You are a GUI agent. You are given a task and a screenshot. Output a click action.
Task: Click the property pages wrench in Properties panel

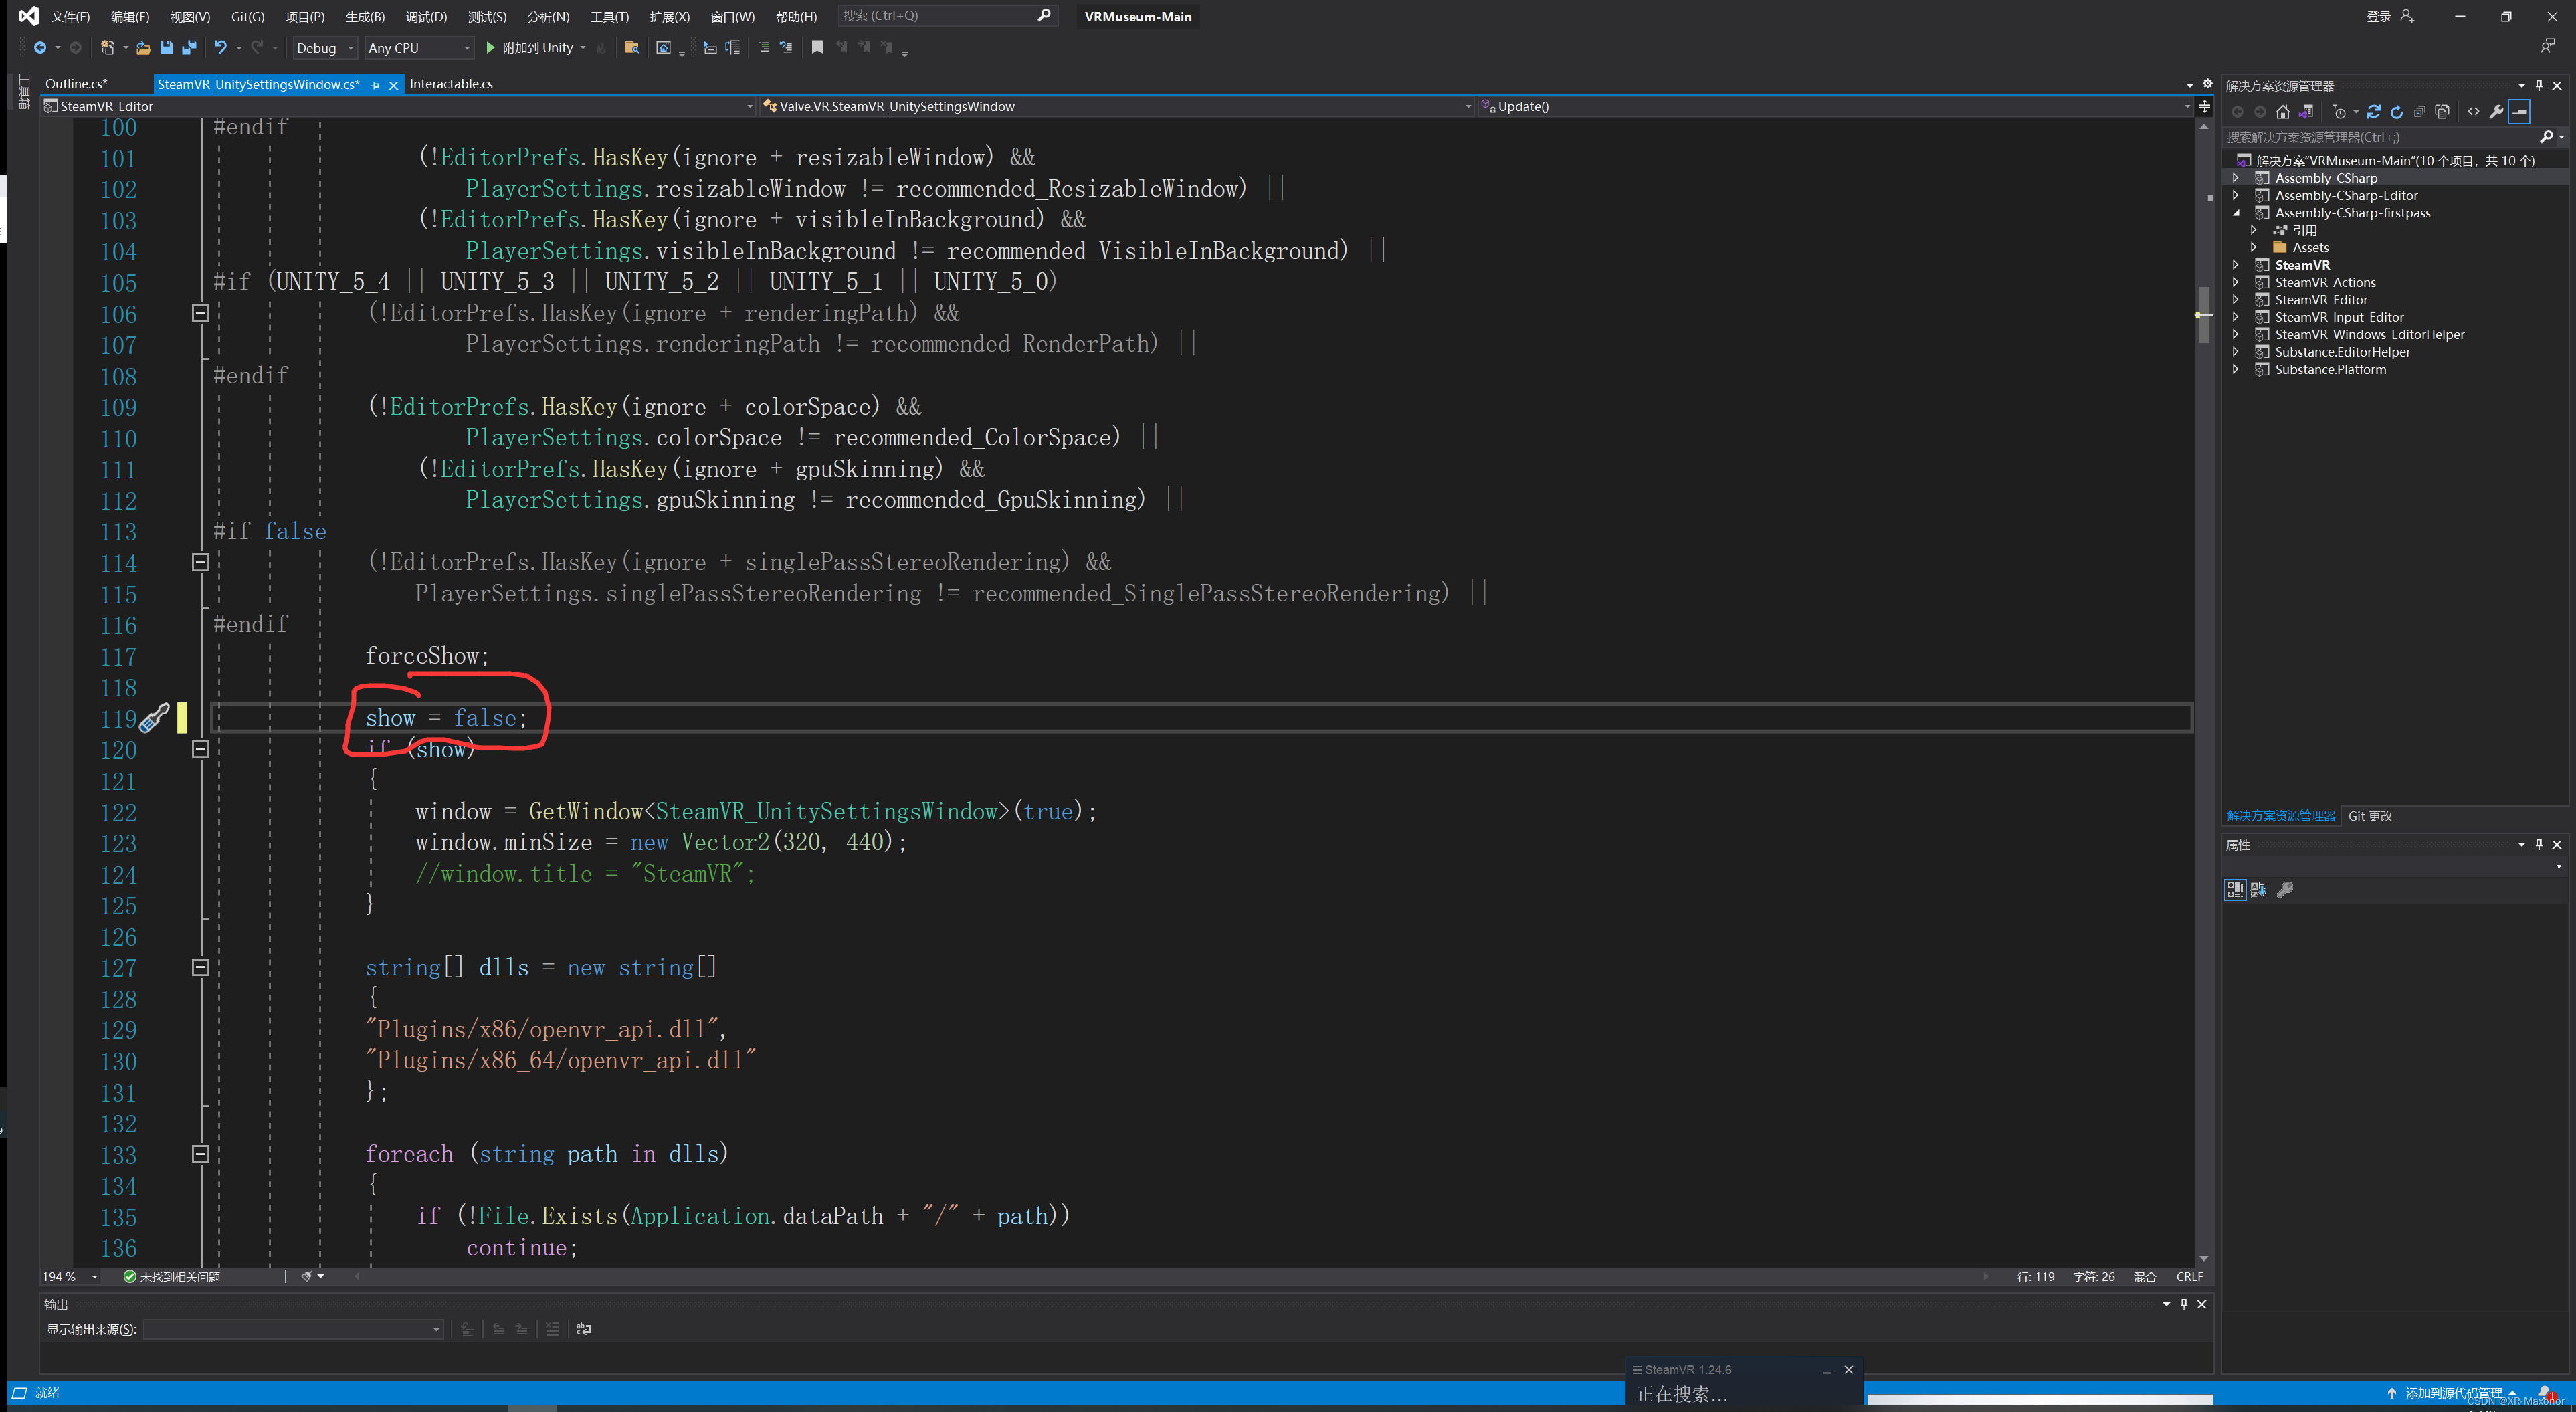(x=2285, y=889)
